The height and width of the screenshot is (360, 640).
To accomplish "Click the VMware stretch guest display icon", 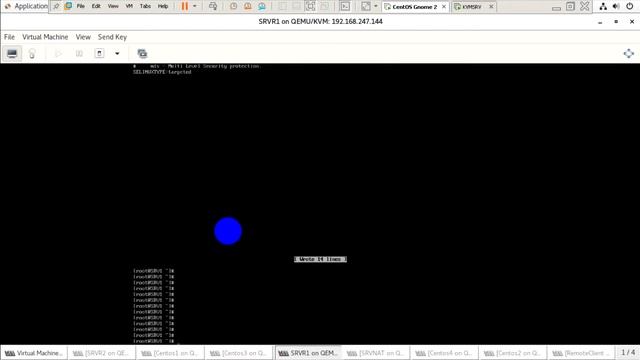I will 366,6.
